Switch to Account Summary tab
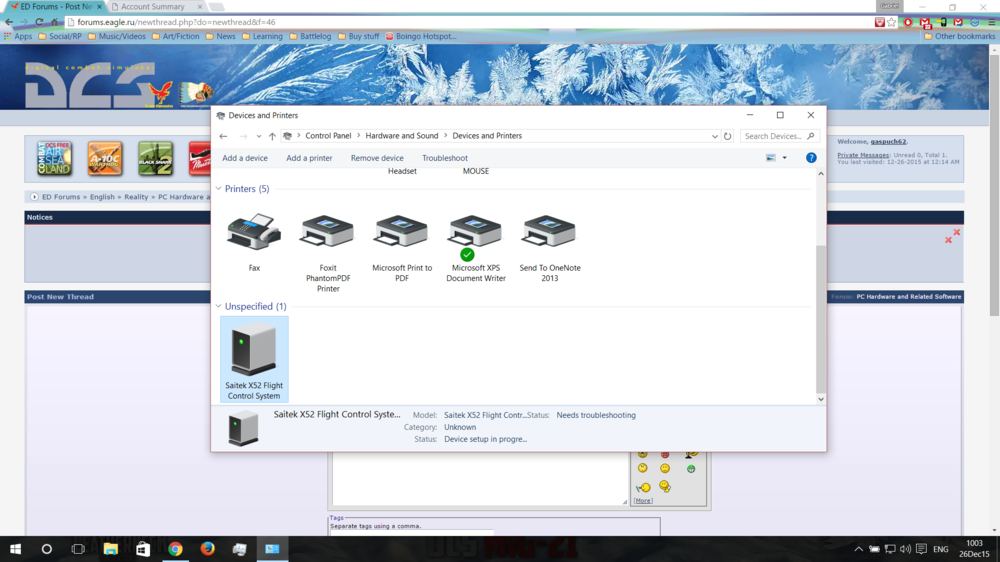The image size is (1000, 562). (157, 6)
